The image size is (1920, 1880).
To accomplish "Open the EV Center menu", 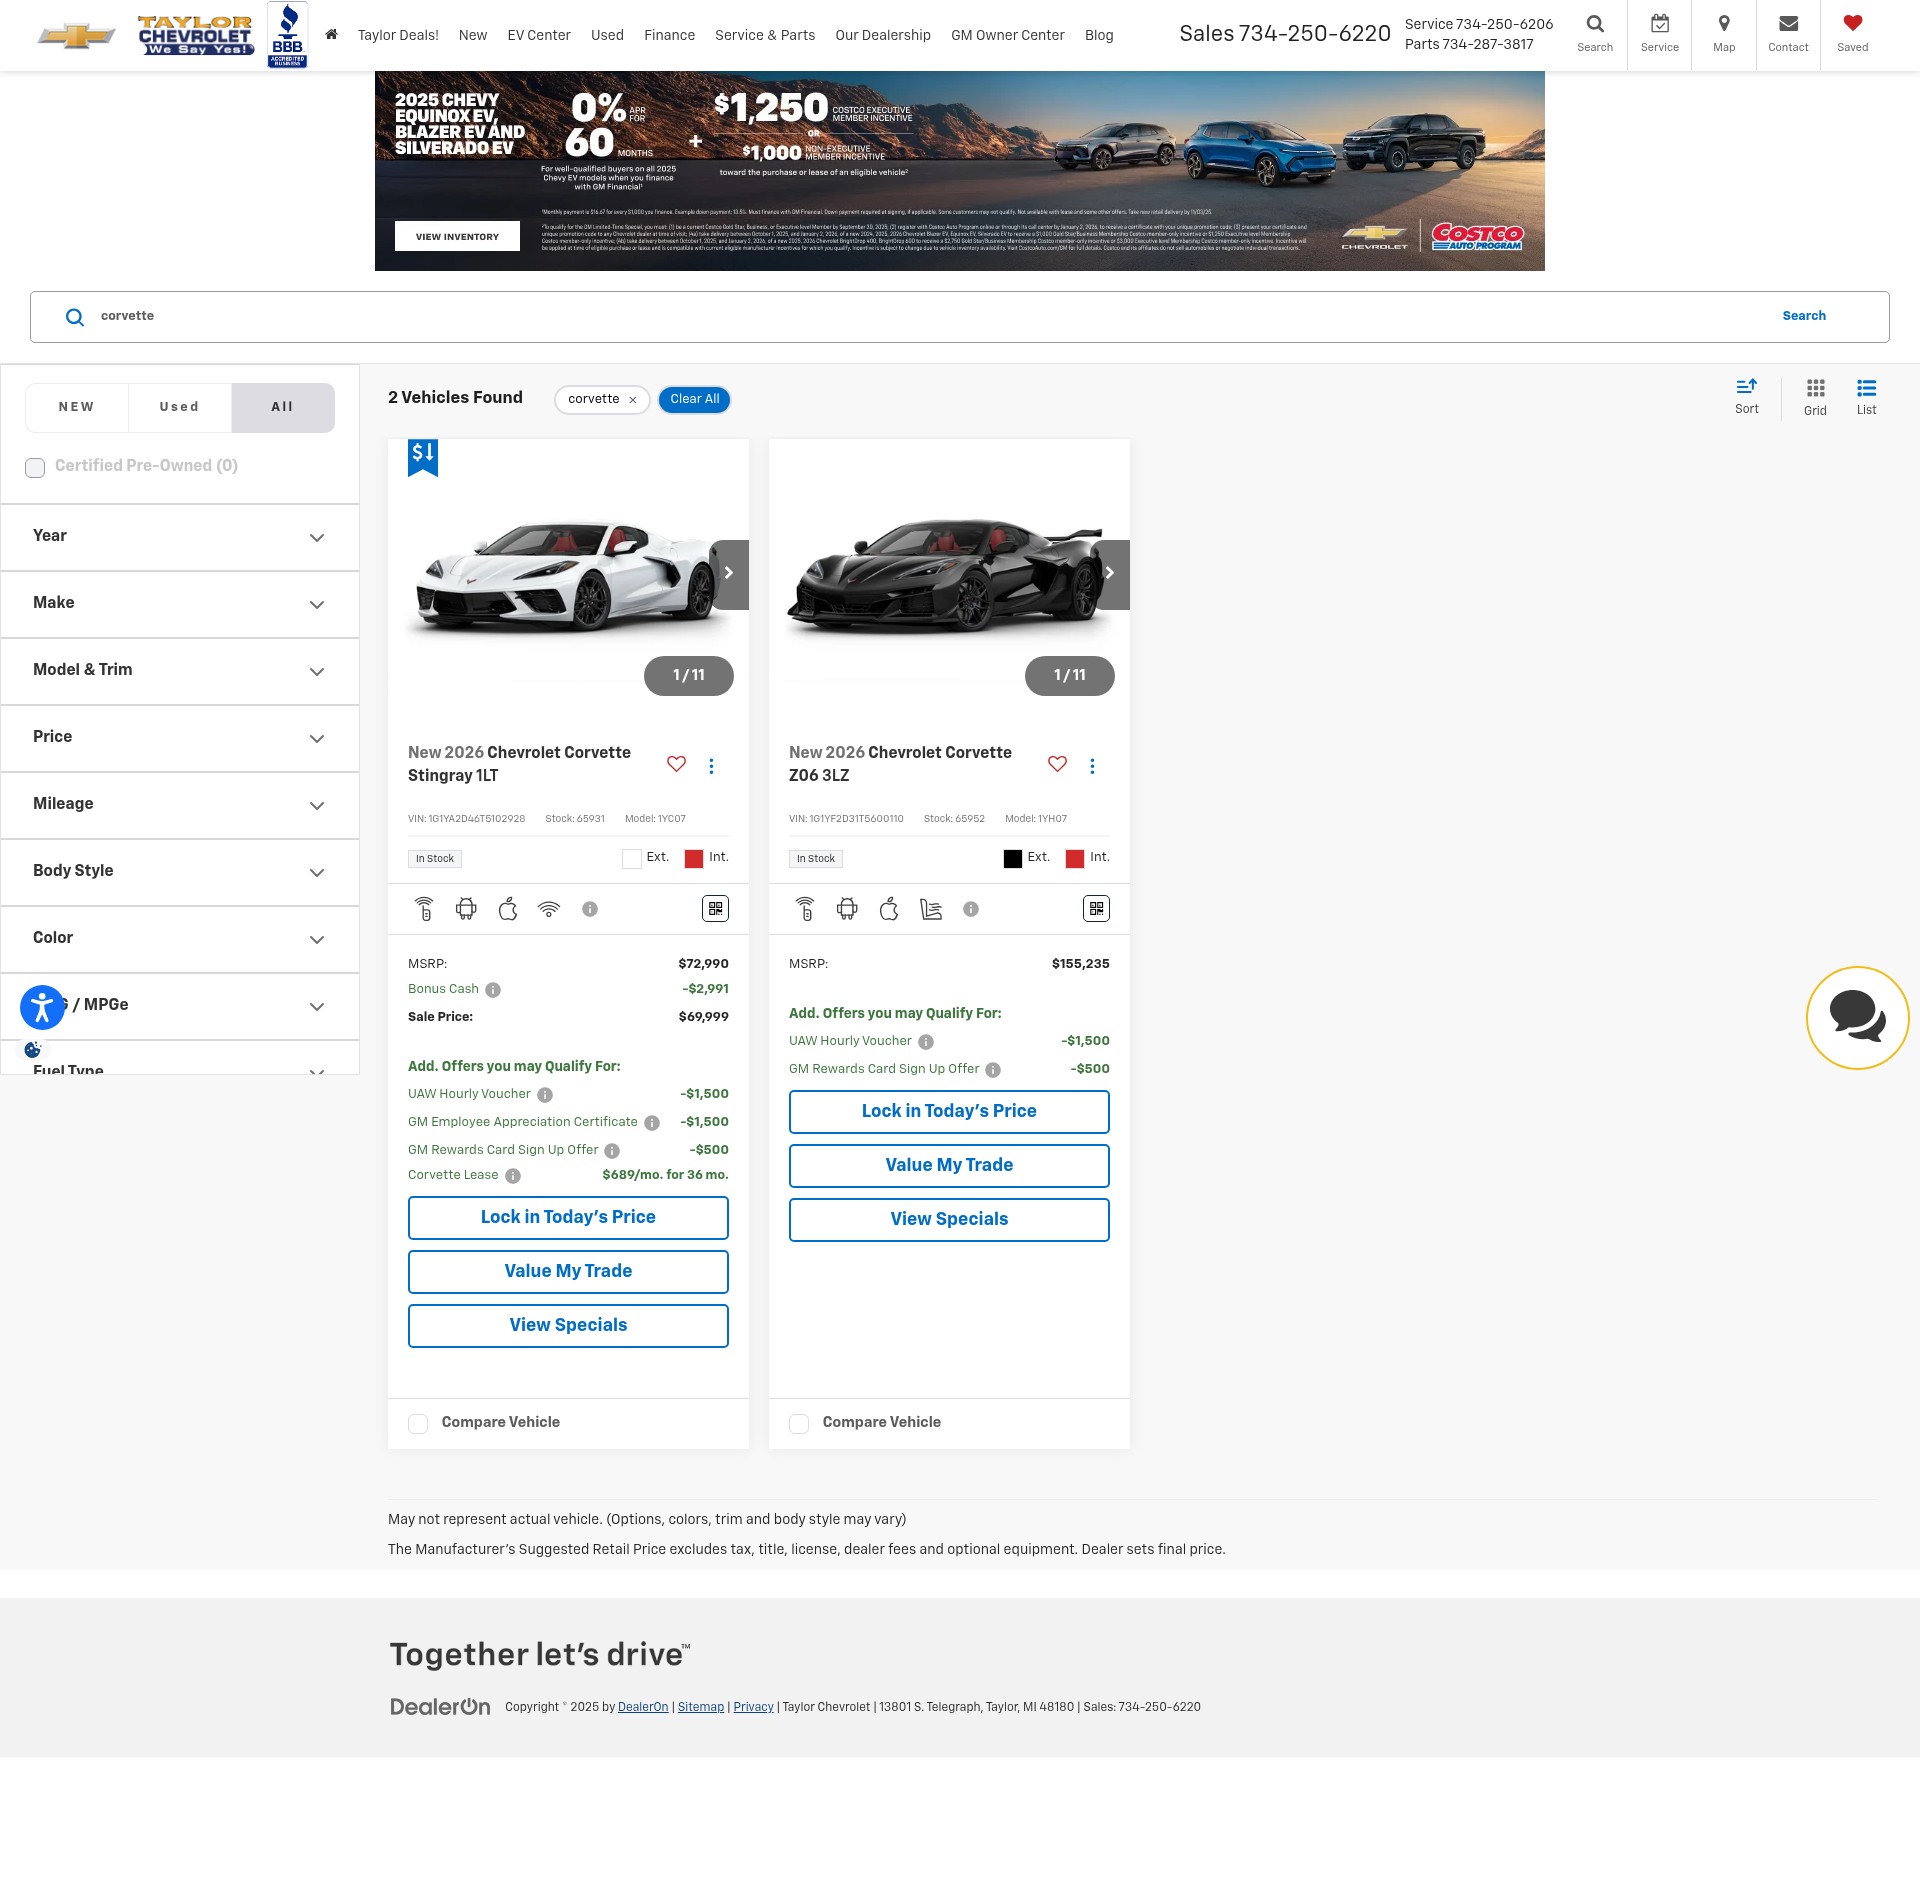I will [539, 35].
